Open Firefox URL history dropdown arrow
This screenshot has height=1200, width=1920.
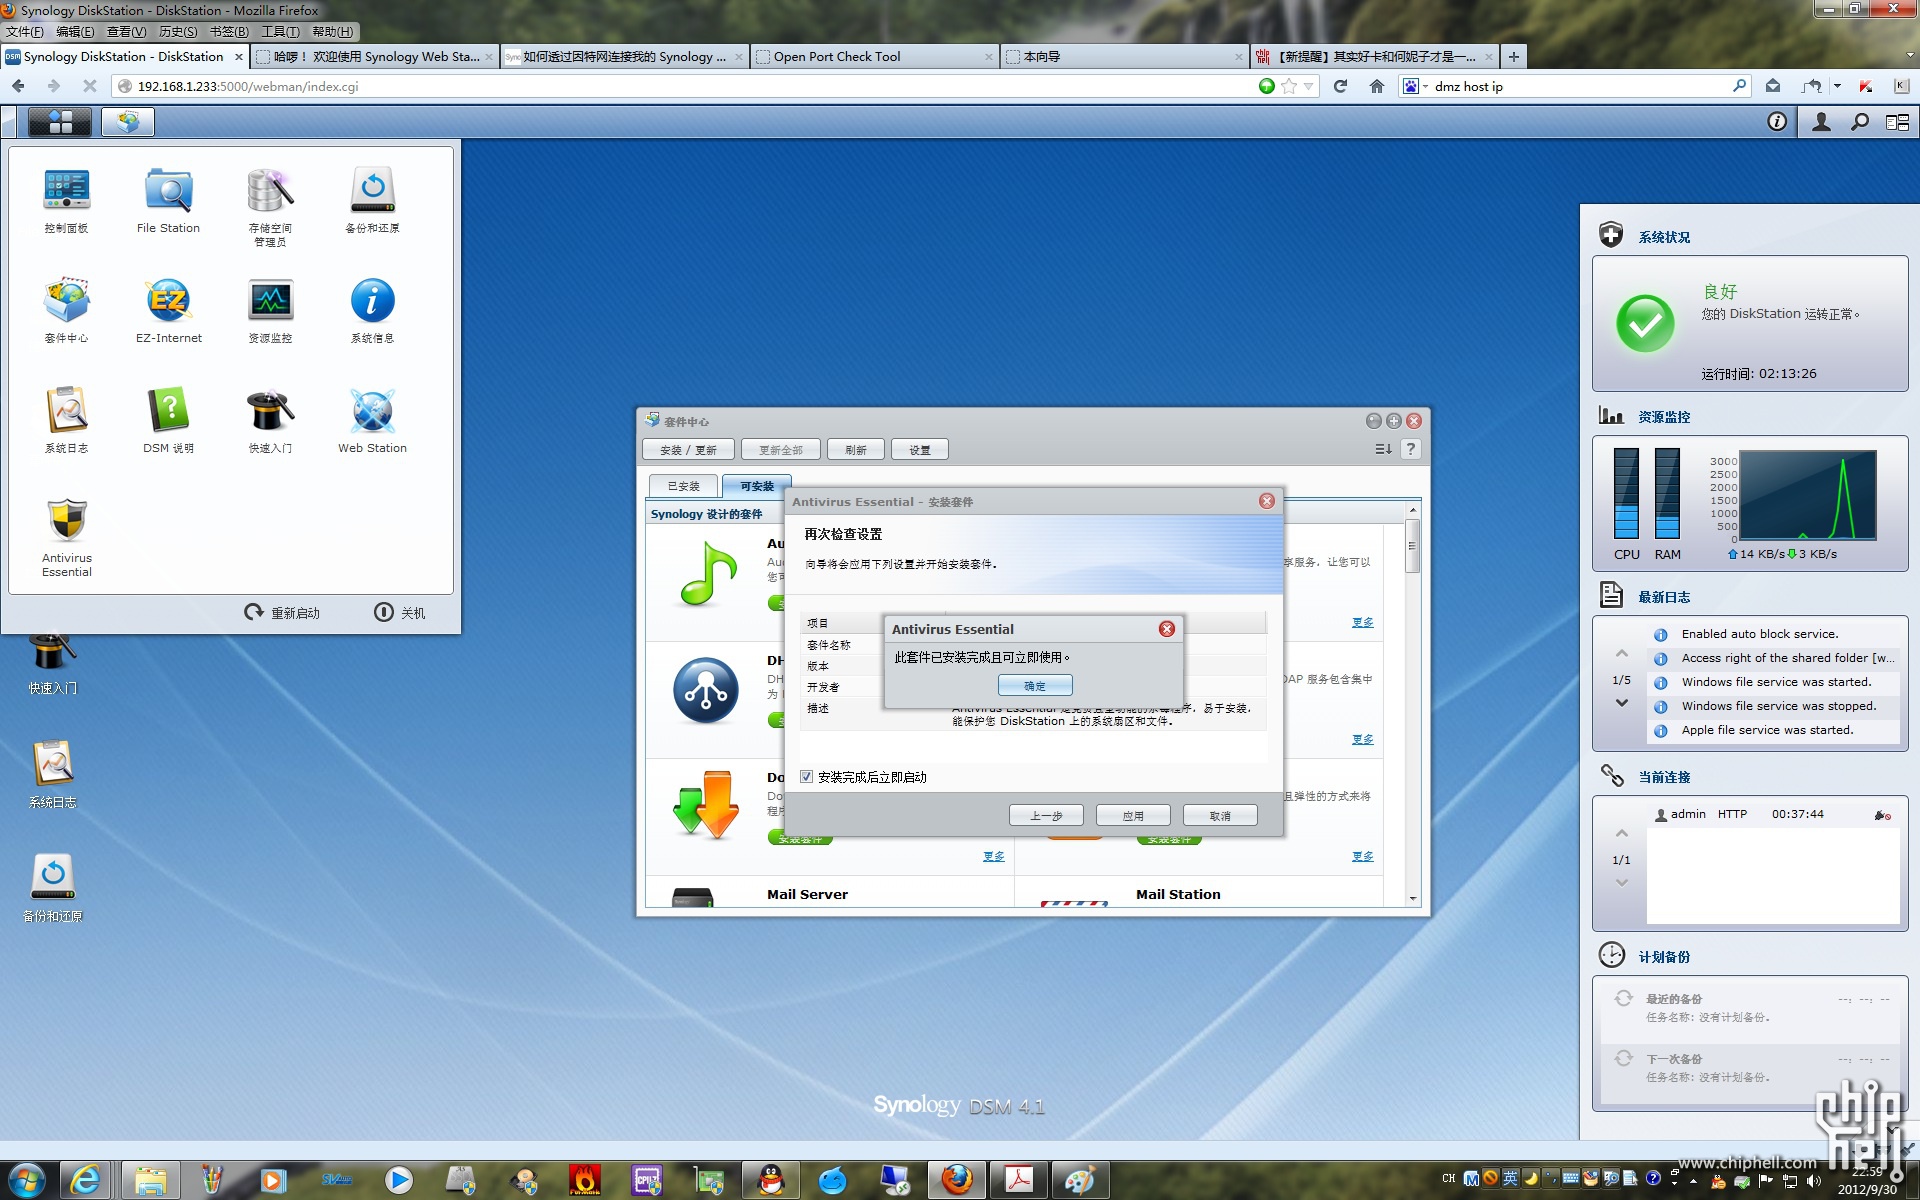[x=1308, y=86]
